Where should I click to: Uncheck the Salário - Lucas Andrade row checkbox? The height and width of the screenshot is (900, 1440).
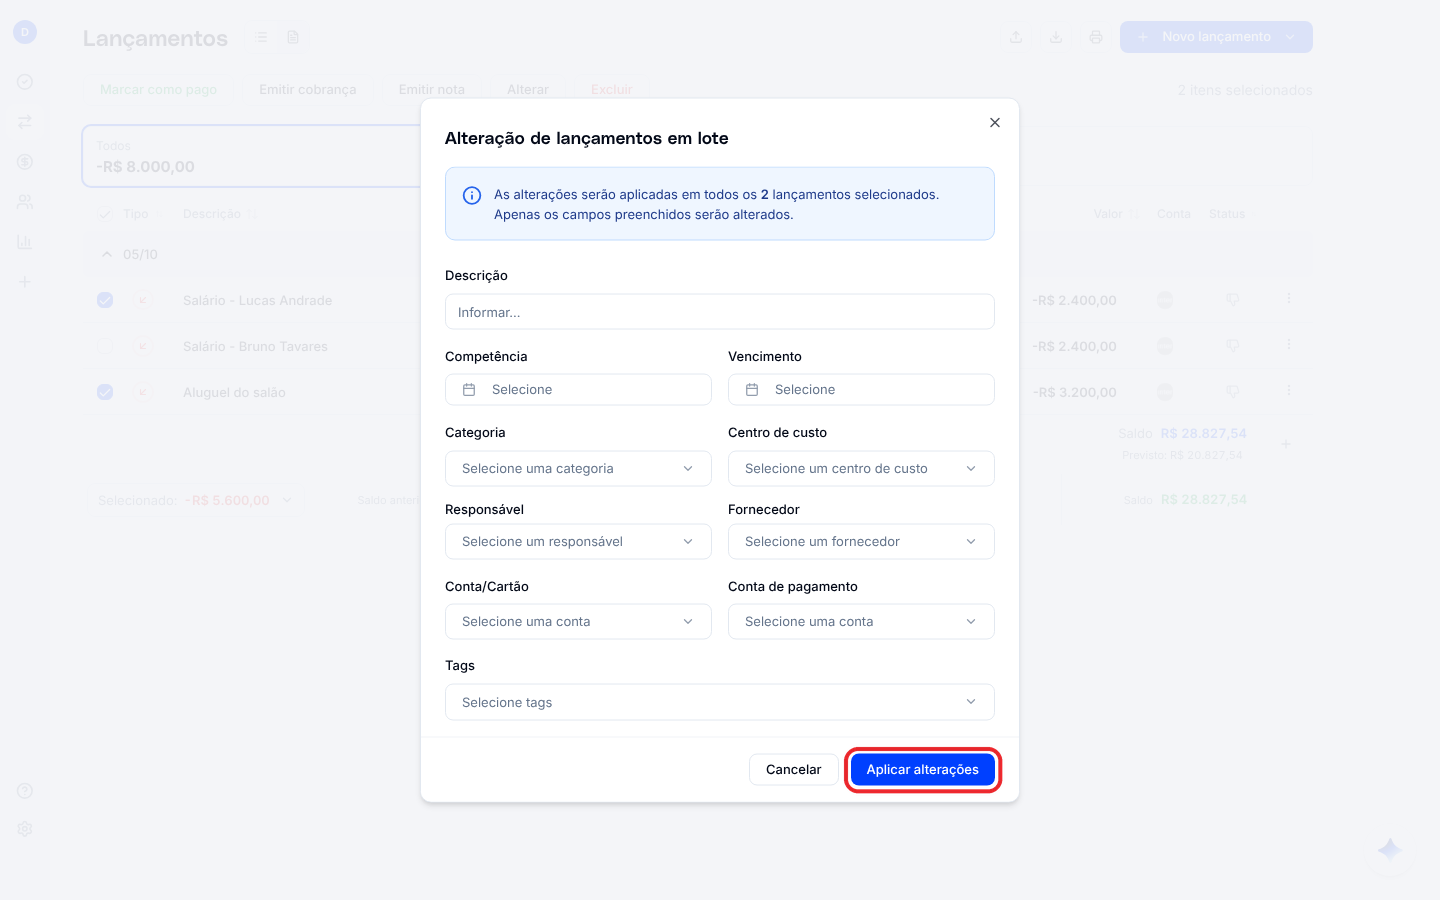click(x=105, y=300)
